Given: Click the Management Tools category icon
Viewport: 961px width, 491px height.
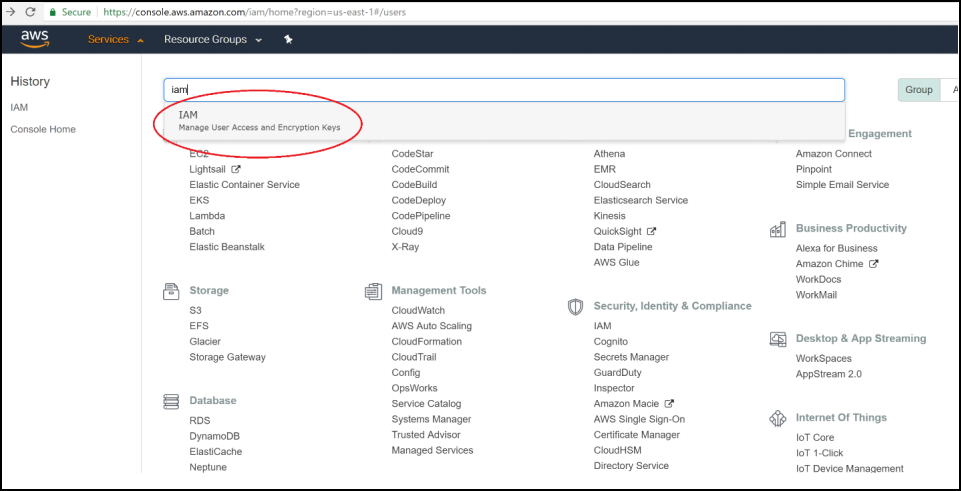Looking at the screenshot, I should (x=373, y=291).
